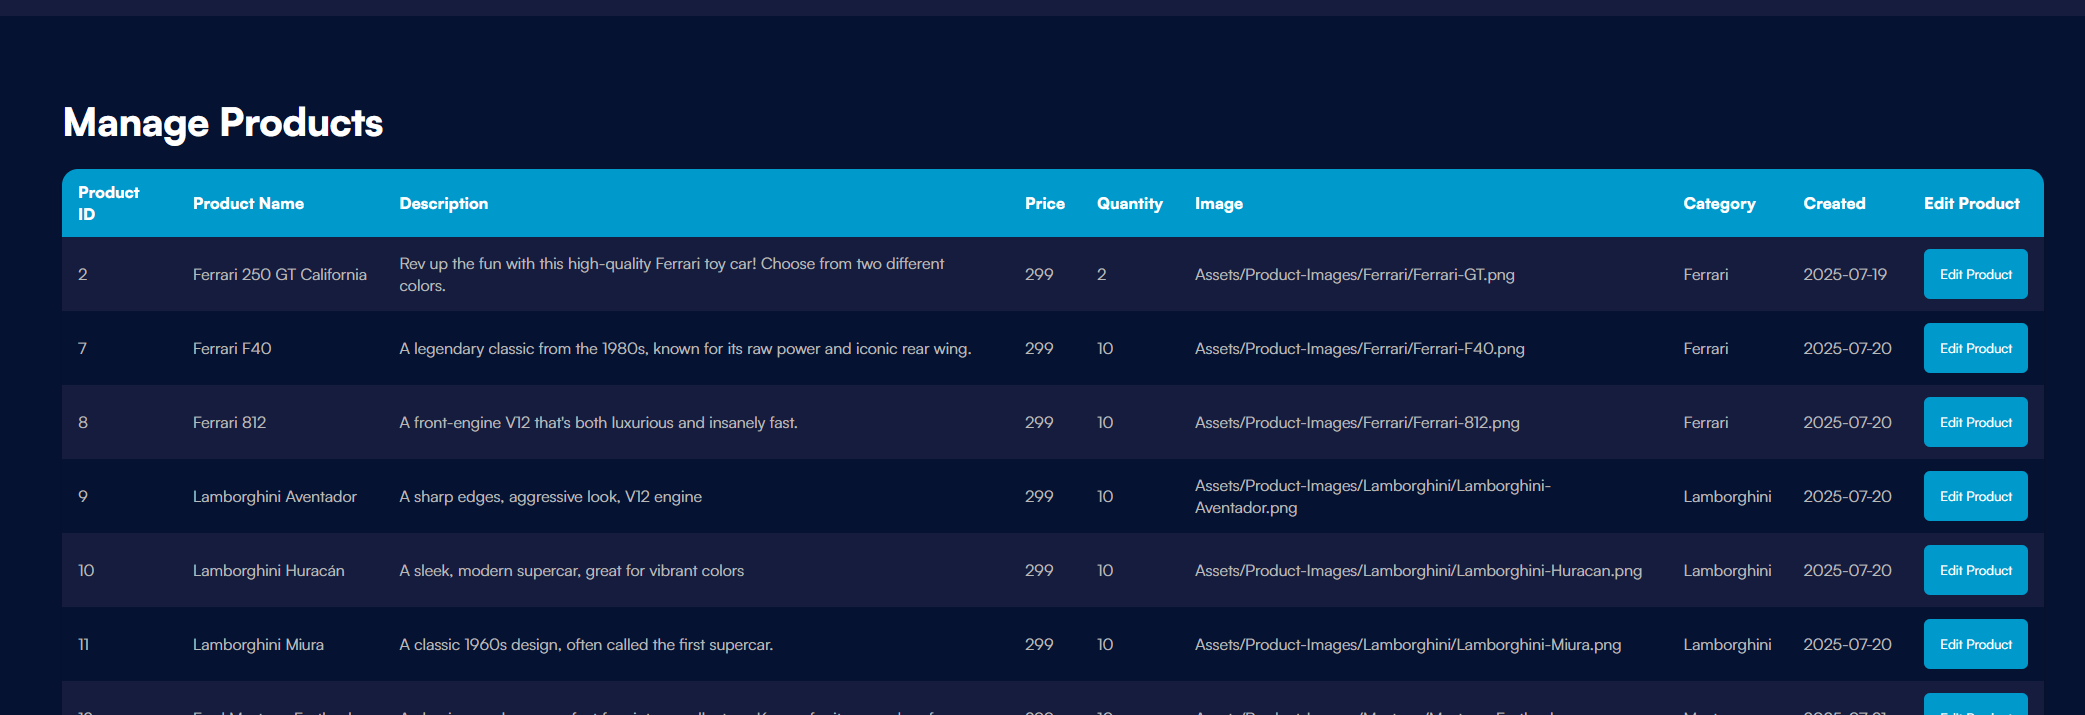This screenshot has height=715, width=2085.
Task: Click Edit Product for Lamborghini Miura
Action: coord(1975,644)
